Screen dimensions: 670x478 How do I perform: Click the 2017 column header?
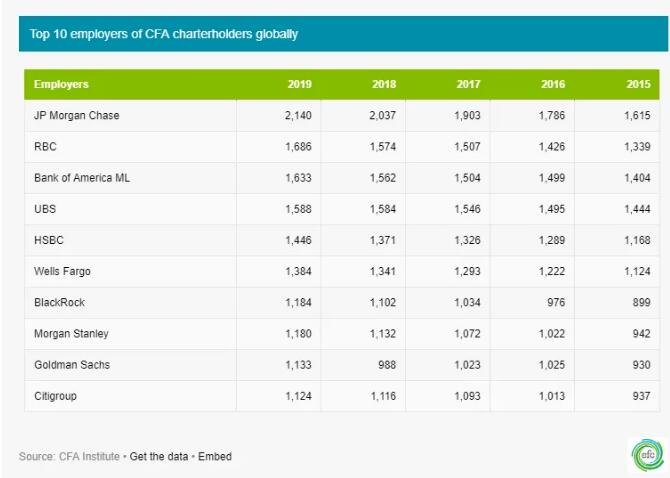(x=468, y=84)
